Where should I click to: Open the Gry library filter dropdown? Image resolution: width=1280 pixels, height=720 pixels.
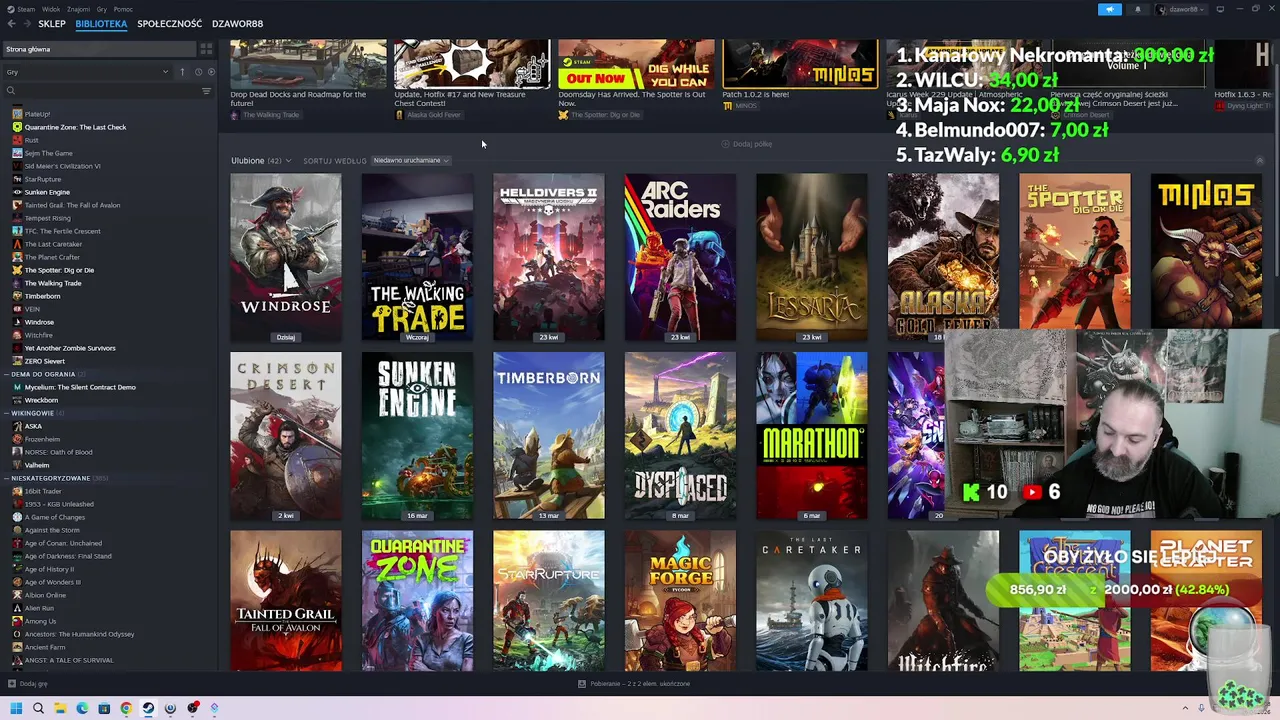point(87,72)
